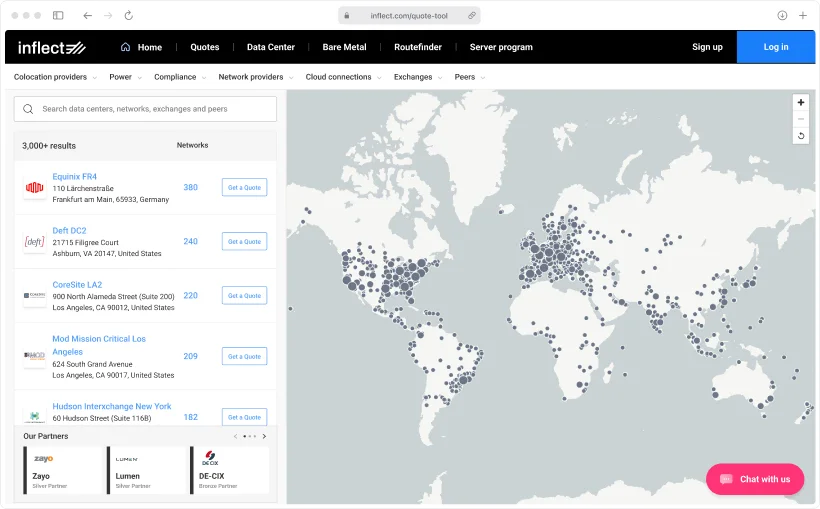
Task: Expand Exchanges filter dropdown
Action: pos(418,77)
